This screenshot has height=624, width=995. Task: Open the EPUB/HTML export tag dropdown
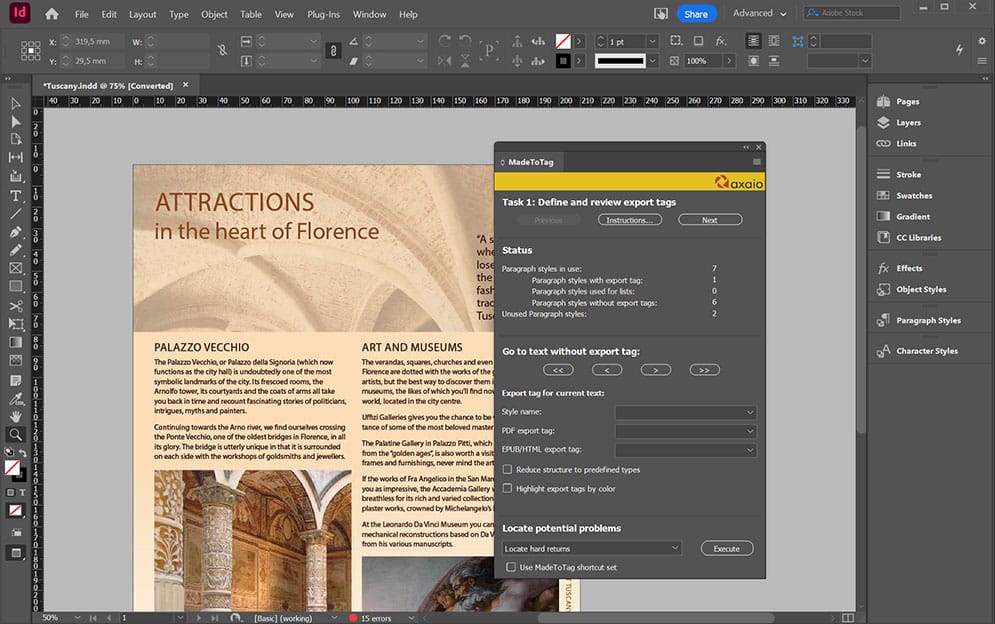685,450
